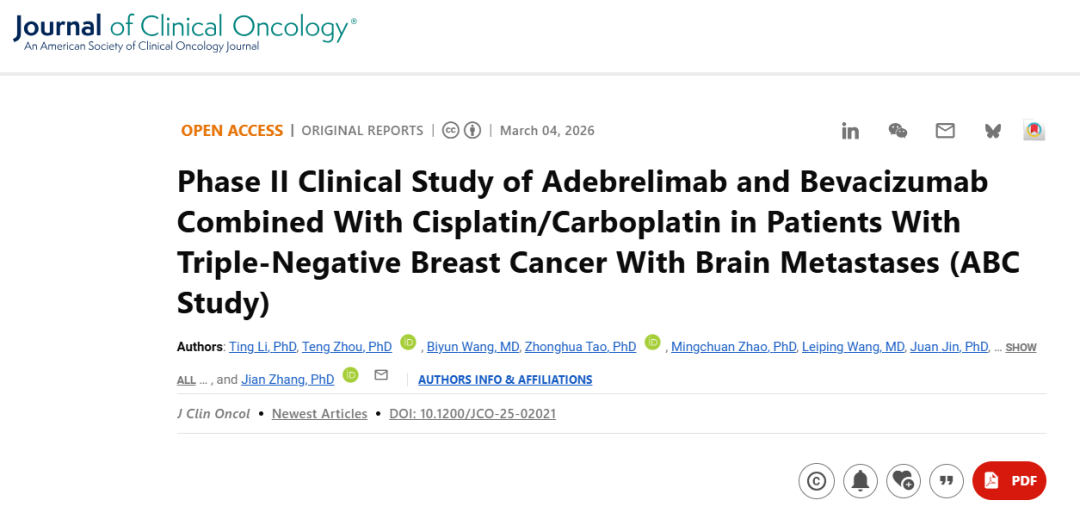Click the cite quotation-mark icon
This screenshot has width=1080, height=525.
coord(946,481)
